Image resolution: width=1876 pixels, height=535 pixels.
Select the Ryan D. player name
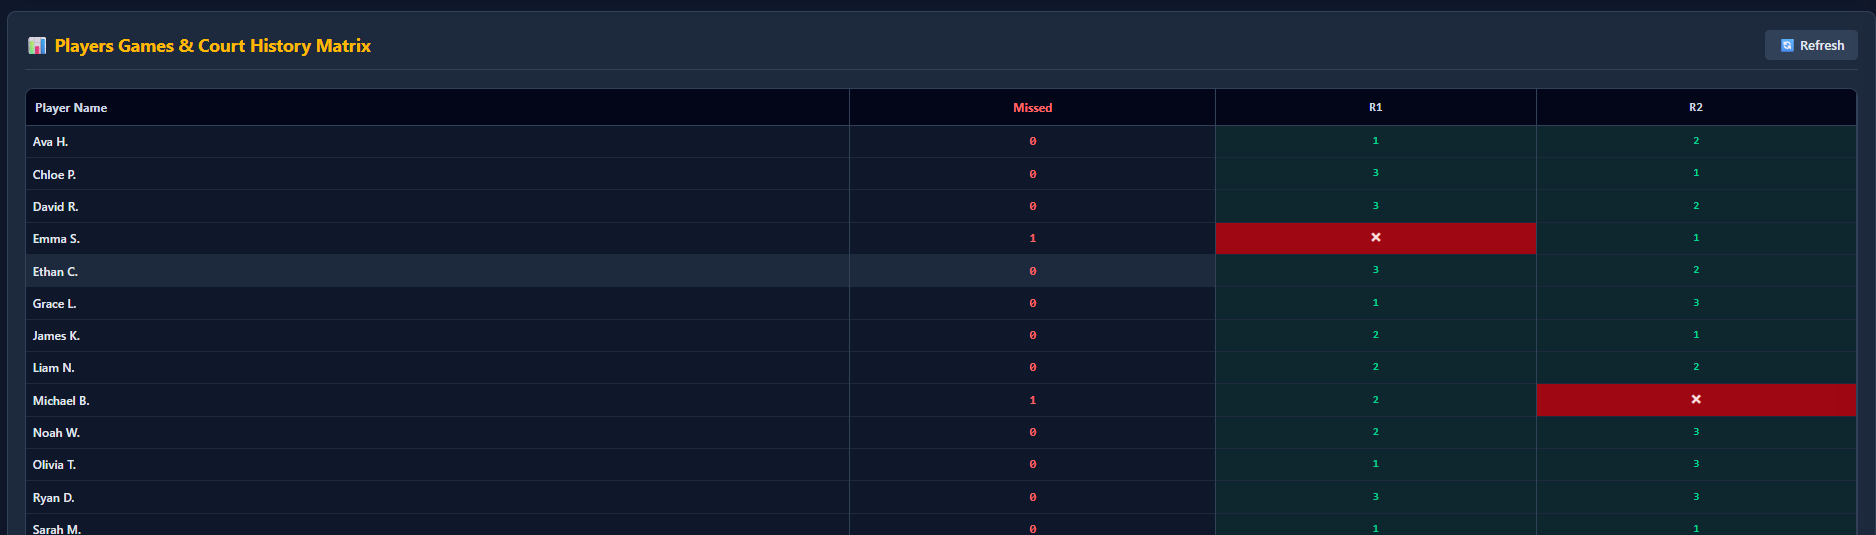tap(53, 497)
